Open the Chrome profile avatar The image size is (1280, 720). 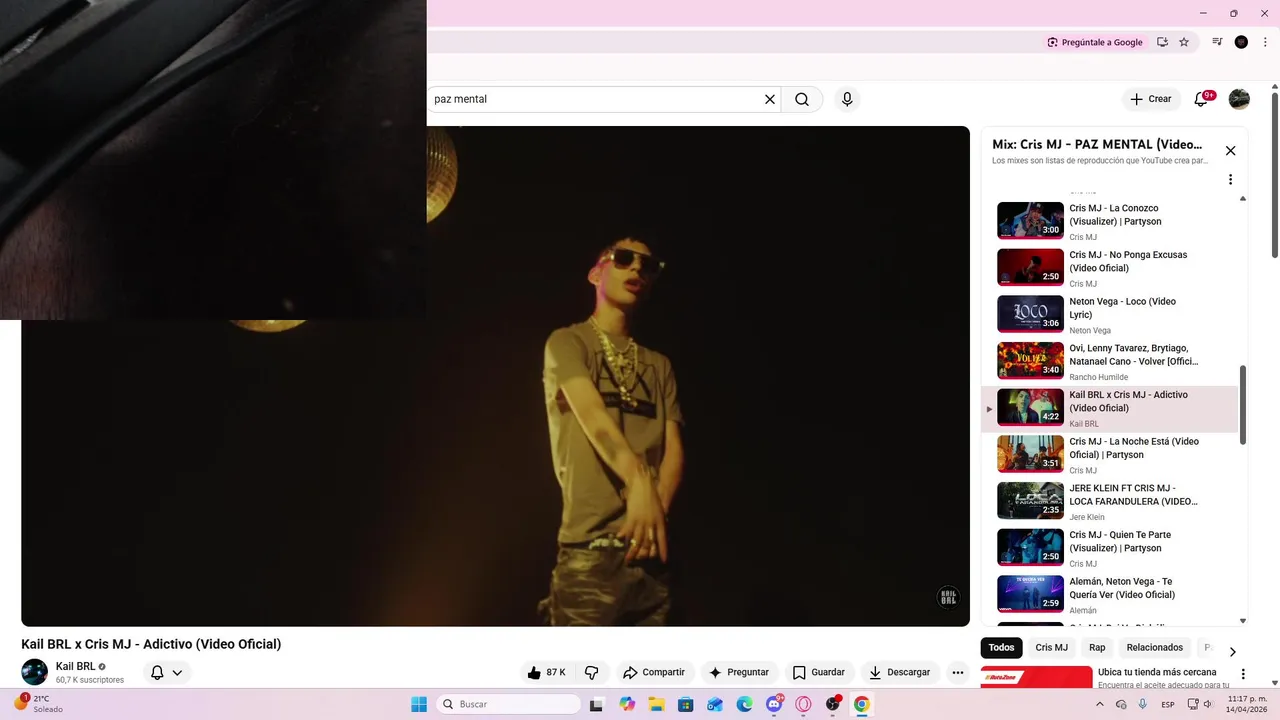point(1241,42)
